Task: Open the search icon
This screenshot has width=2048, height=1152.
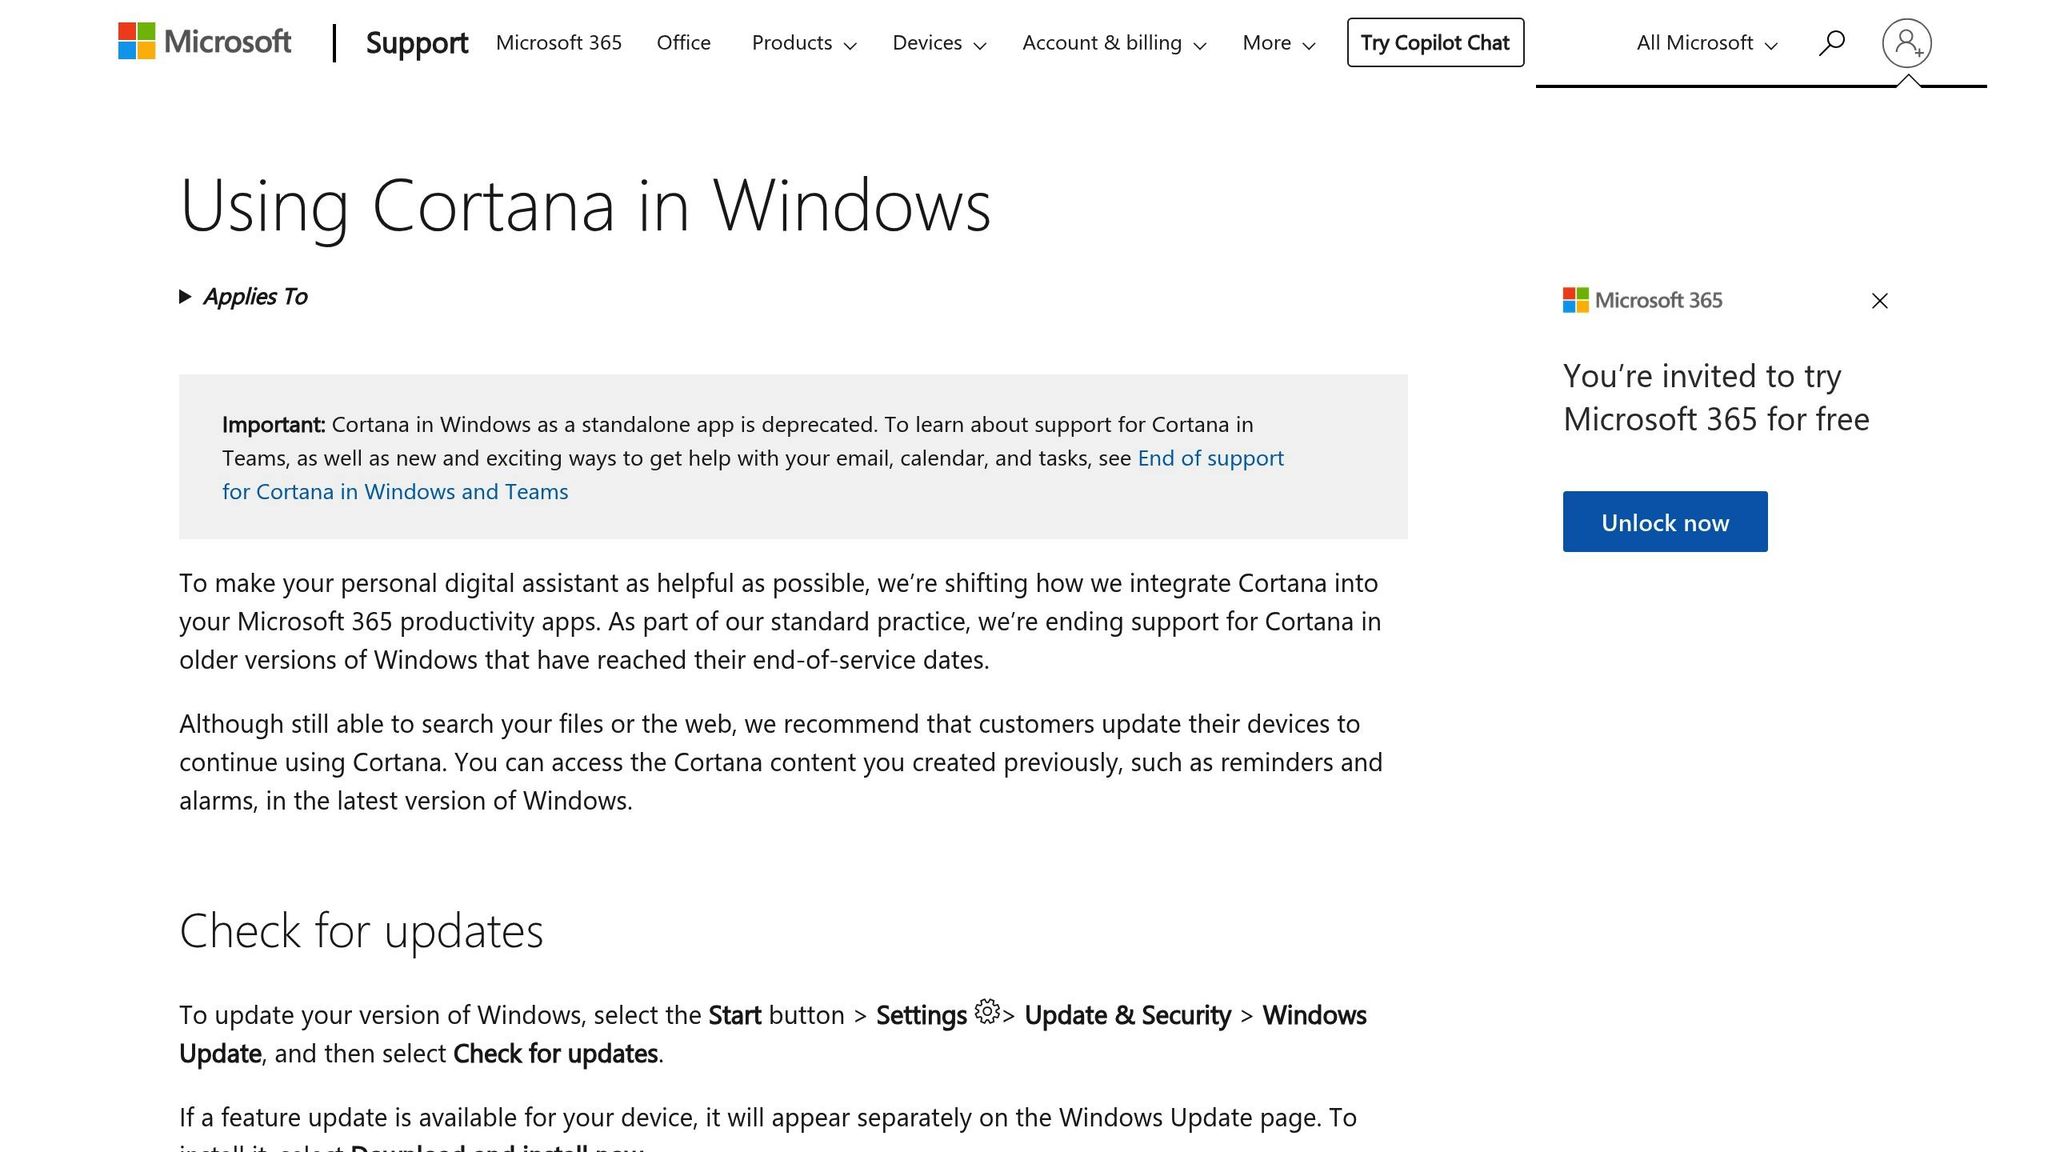Action: [x=1831, y=42]
